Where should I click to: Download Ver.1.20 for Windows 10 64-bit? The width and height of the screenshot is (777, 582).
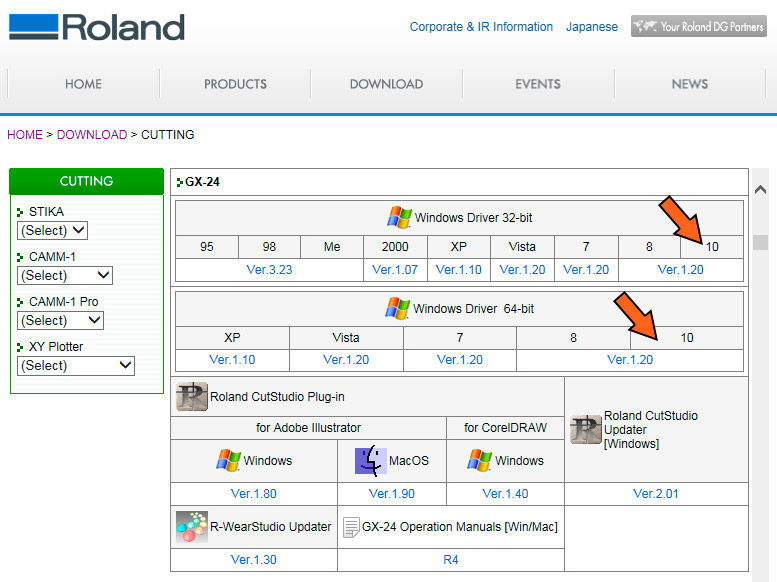click(630, 360)
